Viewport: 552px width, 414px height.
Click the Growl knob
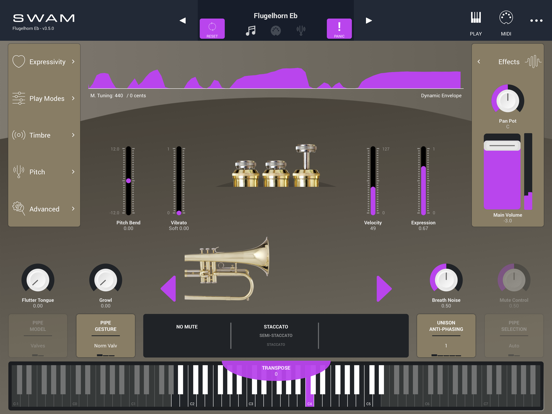[x=106, y=280]
